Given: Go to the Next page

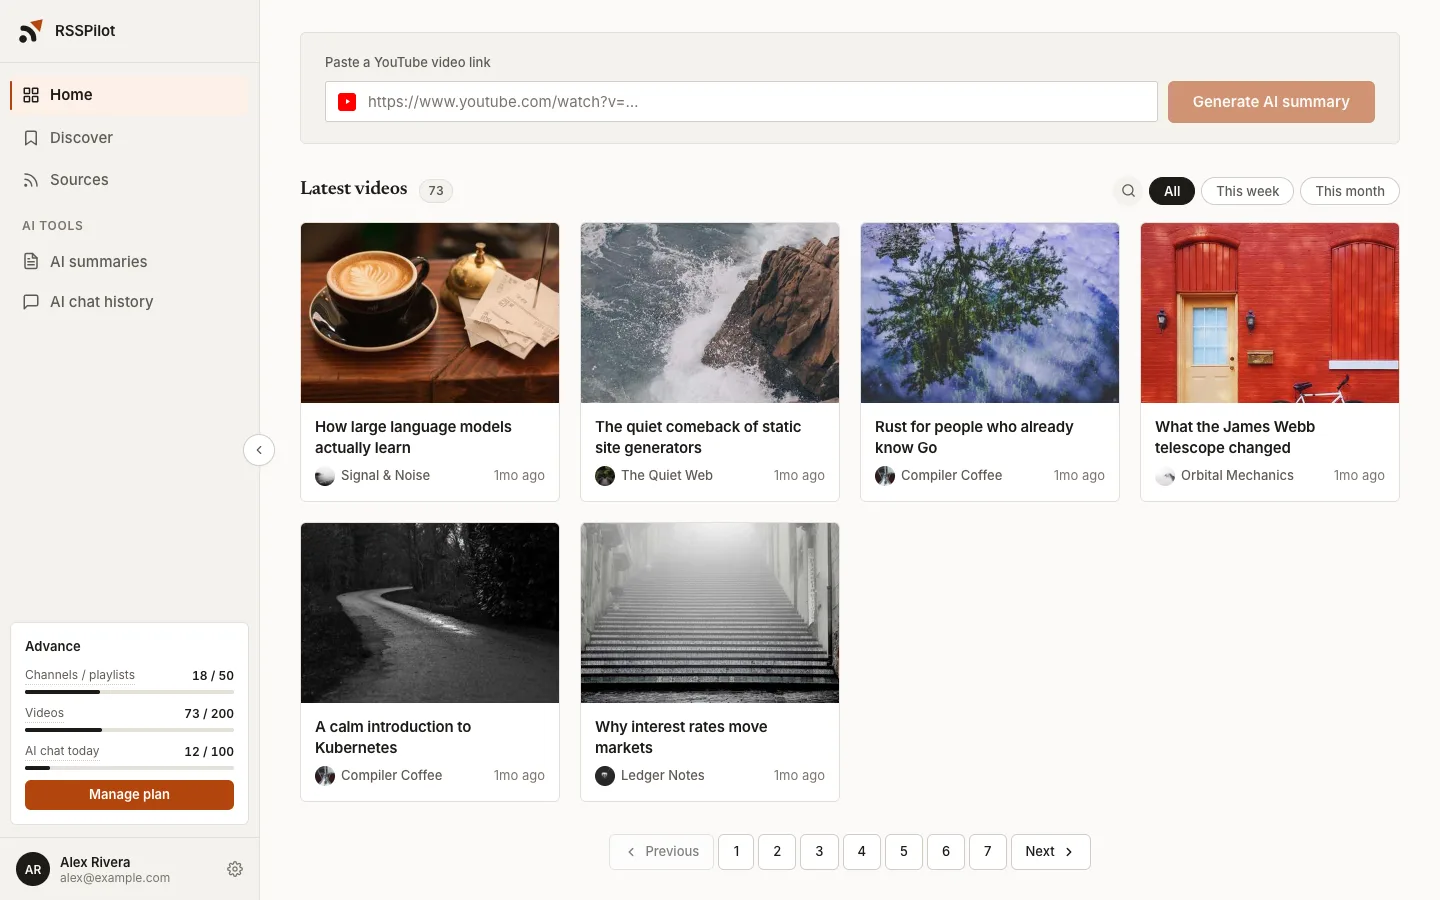Looking at the screenshot, I should (x=1050, y=852).
